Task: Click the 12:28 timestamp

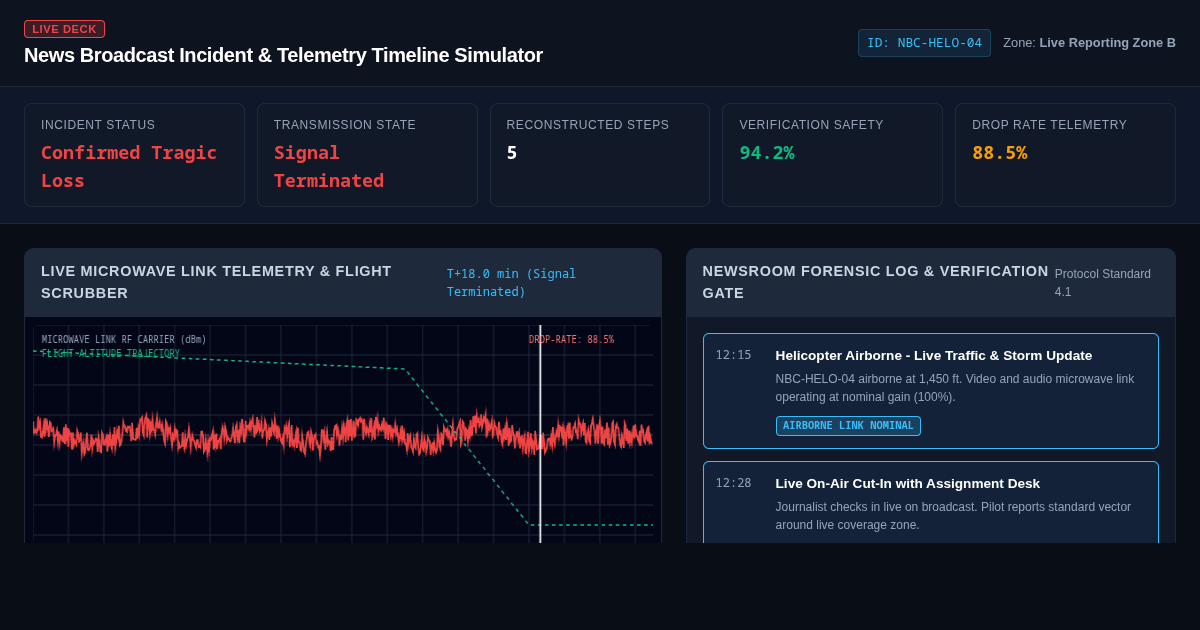Action: point(733,483)
